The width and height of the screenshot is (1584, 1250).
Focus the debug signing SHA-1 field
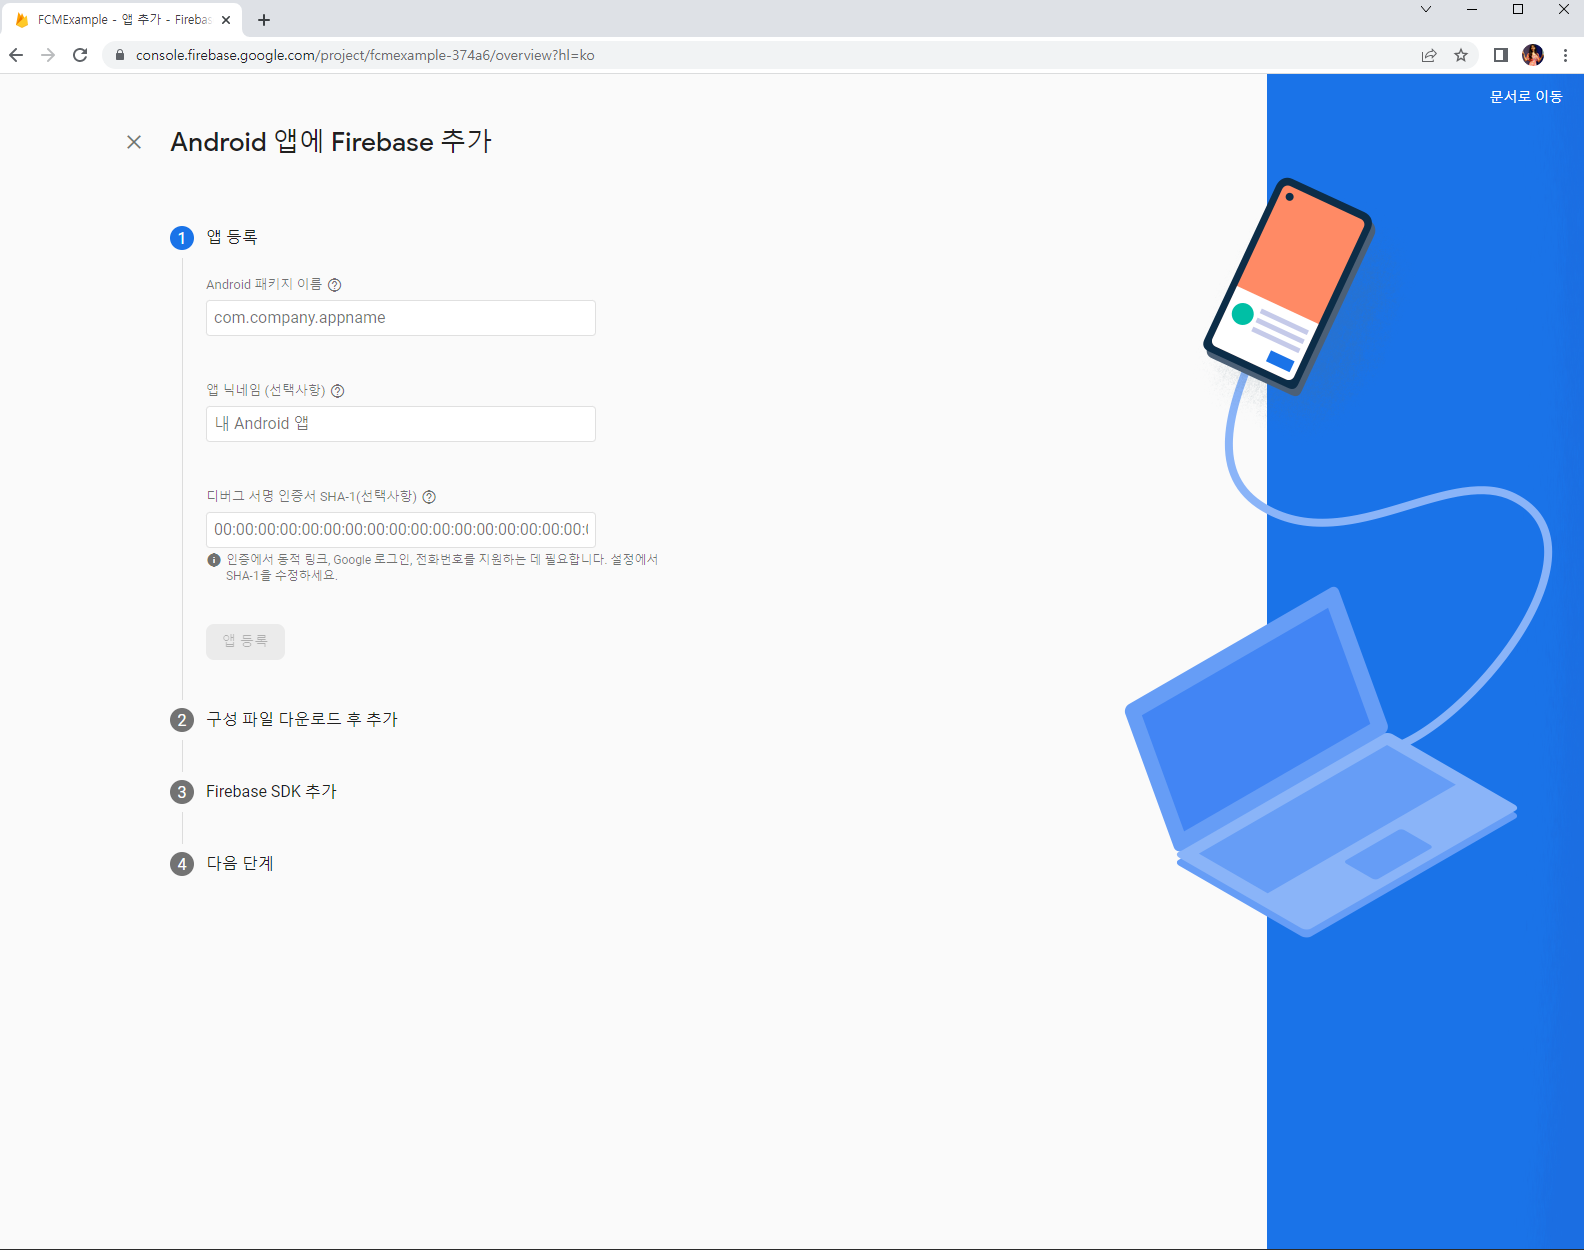401,530
